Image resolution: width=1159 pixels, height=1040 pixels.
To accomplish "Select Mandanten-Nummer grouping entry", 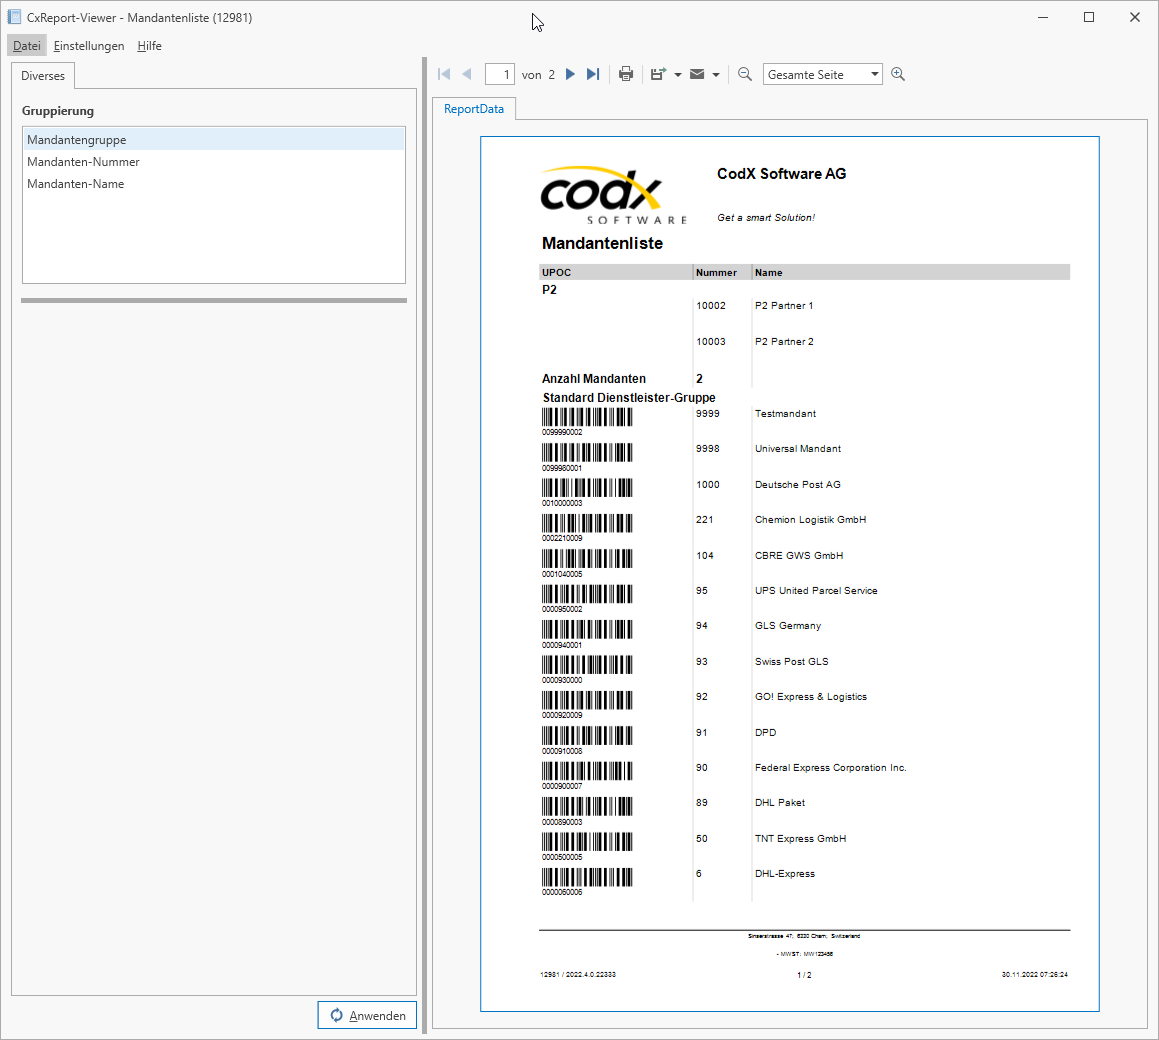I will click(x=214, y=162).
